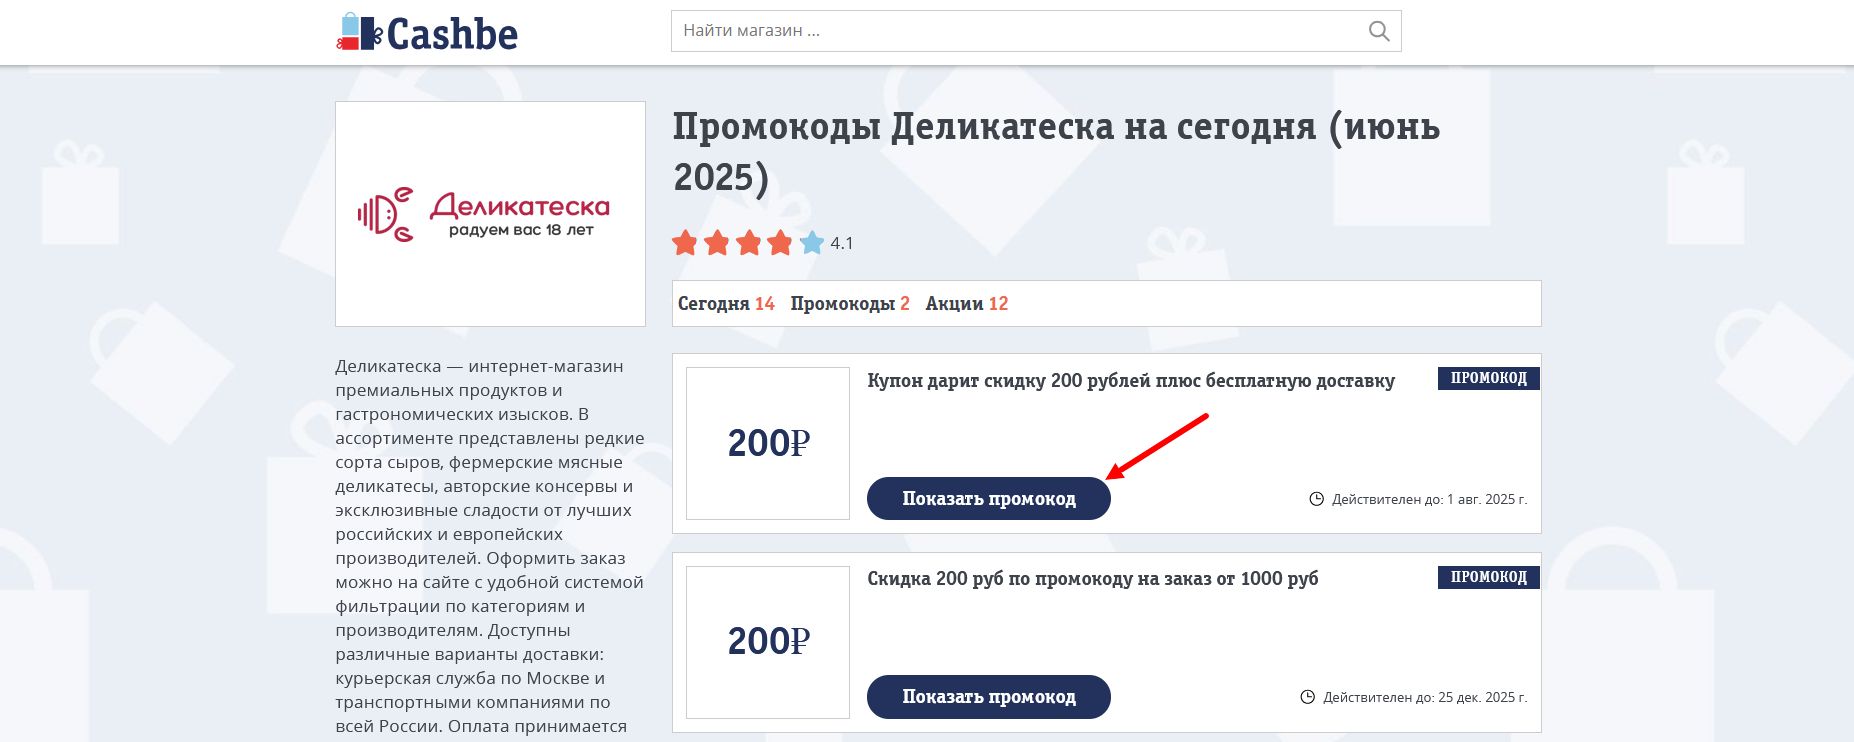
Task: Click clock icon by '25 дек. 2025' expiry
Action: click(x=1308, y=697)
